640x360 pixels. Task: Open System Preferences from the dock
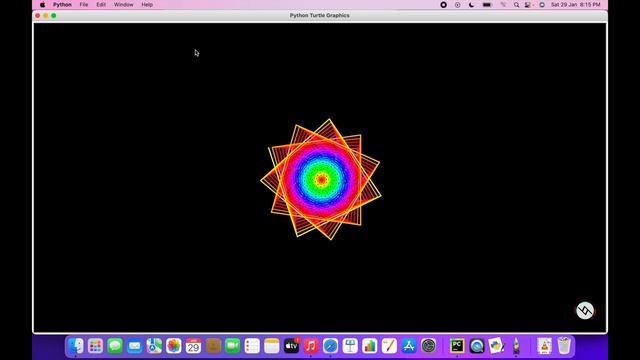429,346
